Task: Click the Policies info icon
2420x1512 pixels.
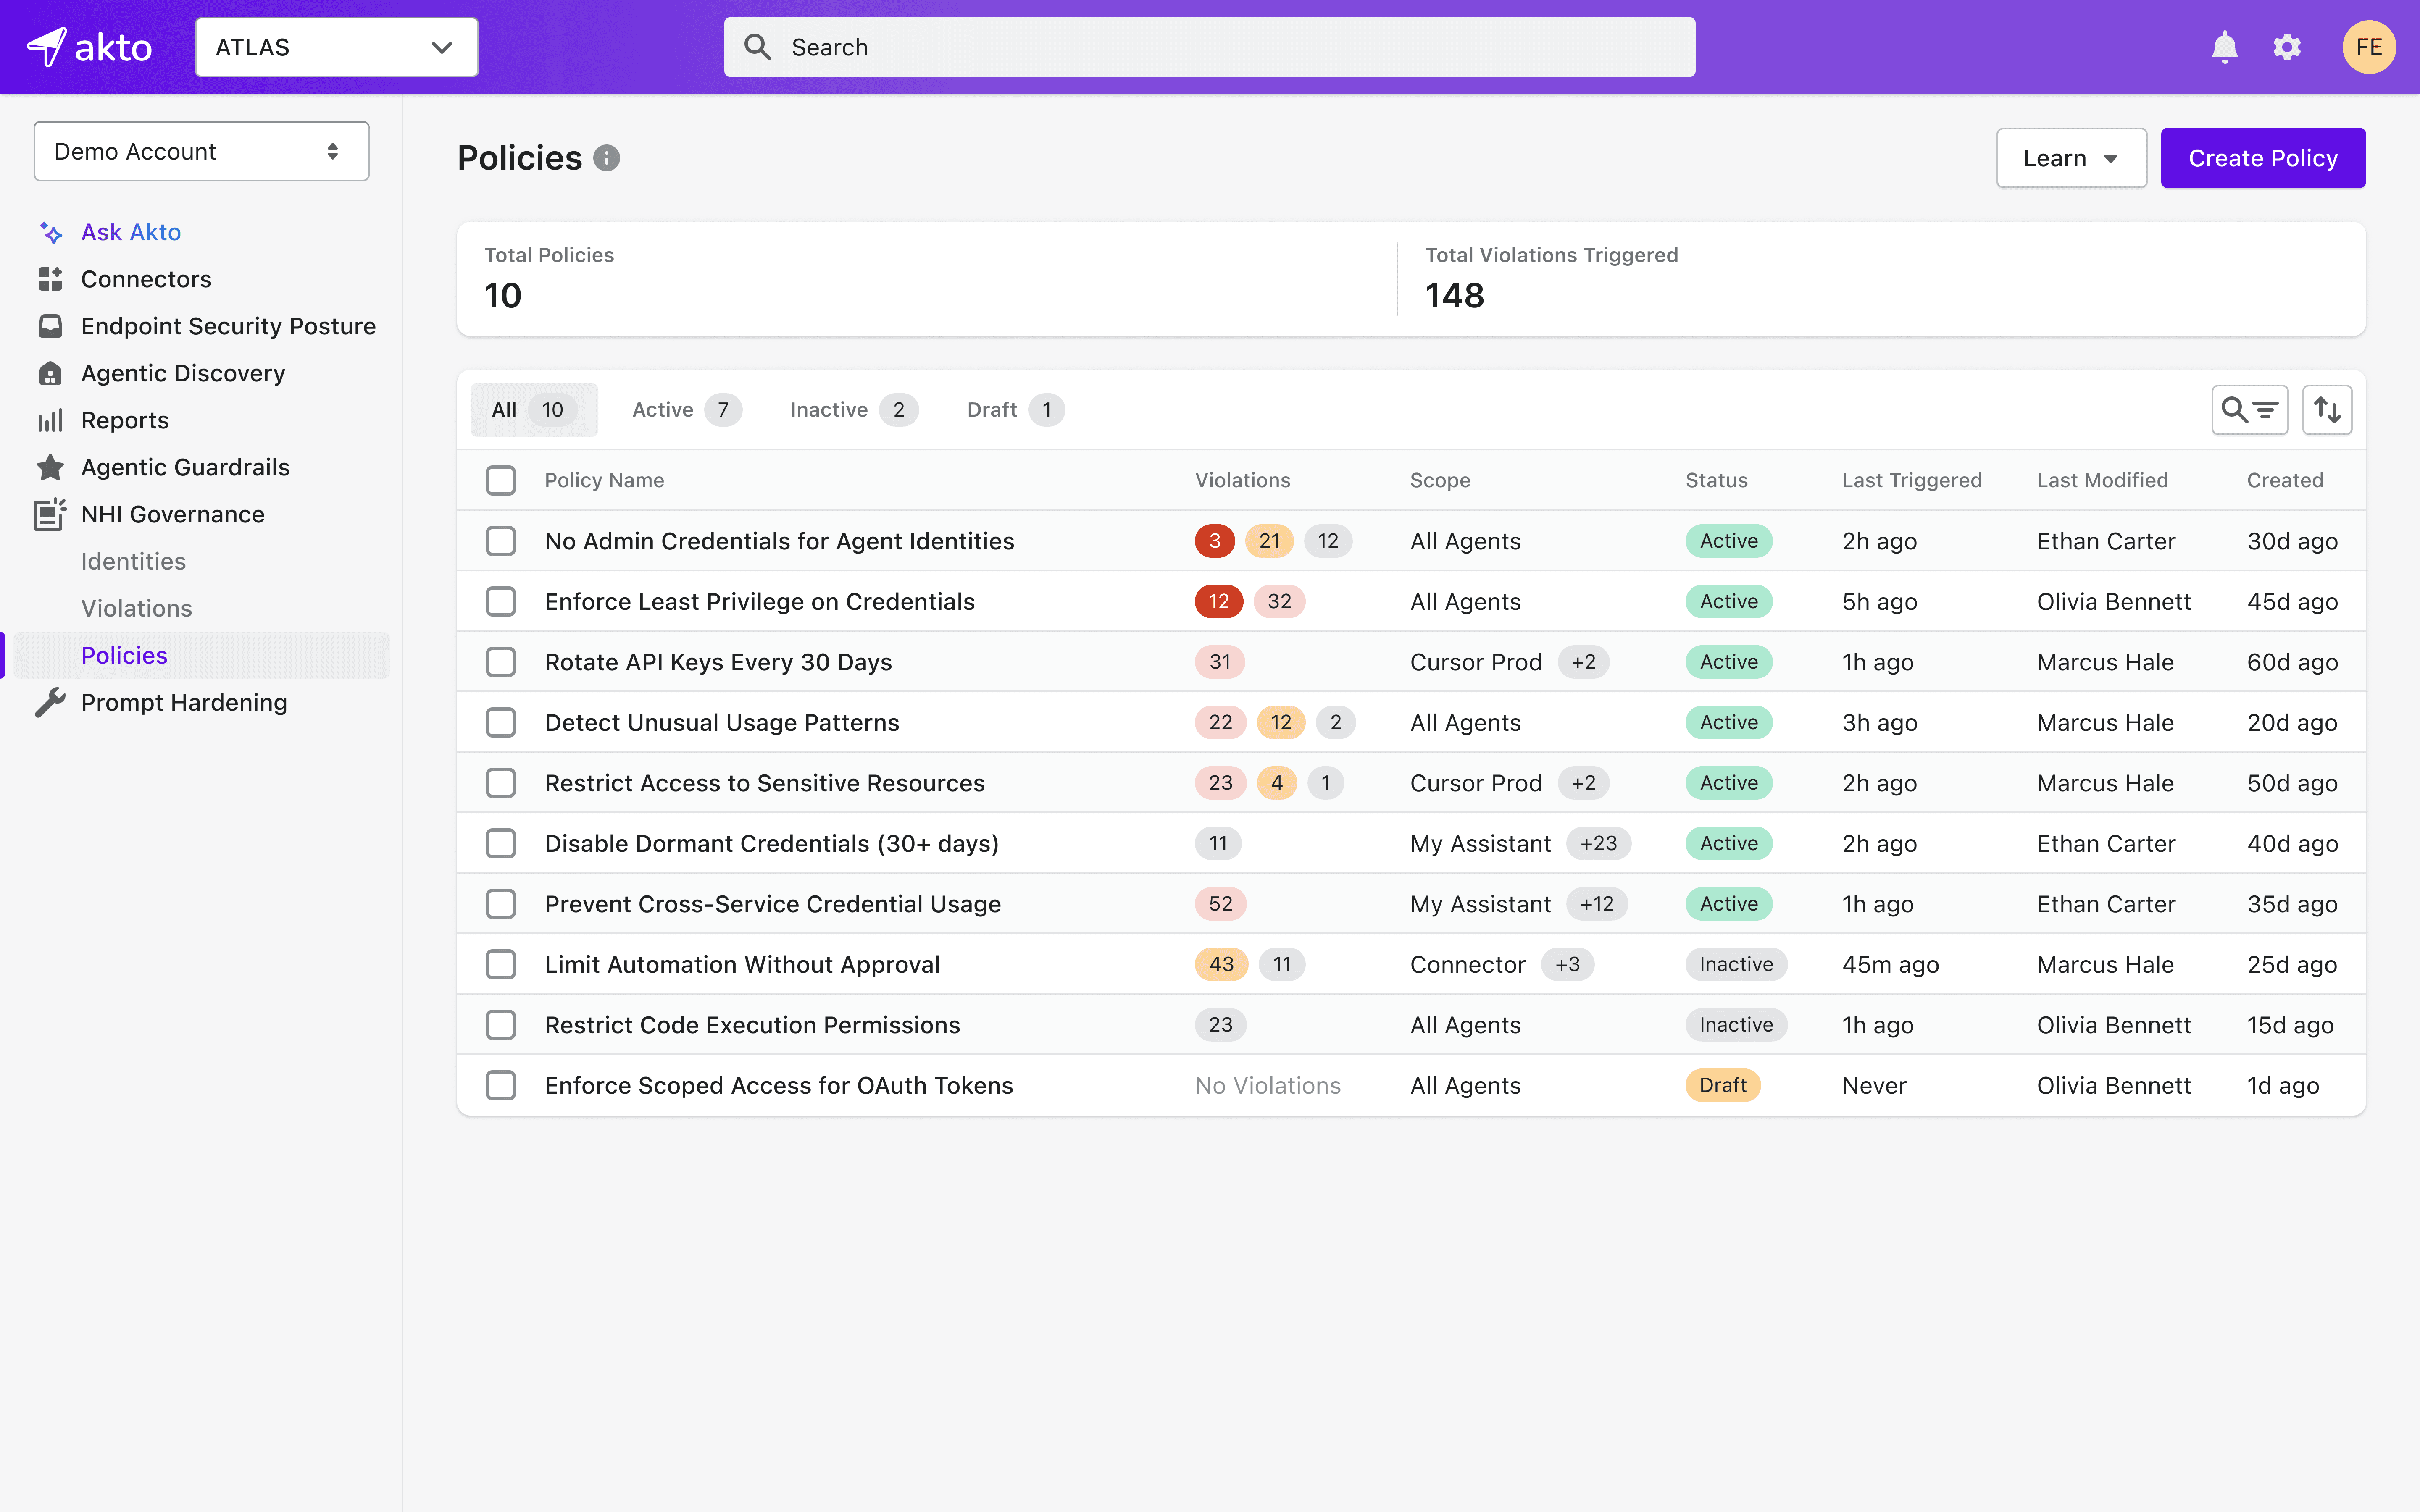Action: (606, 158)
